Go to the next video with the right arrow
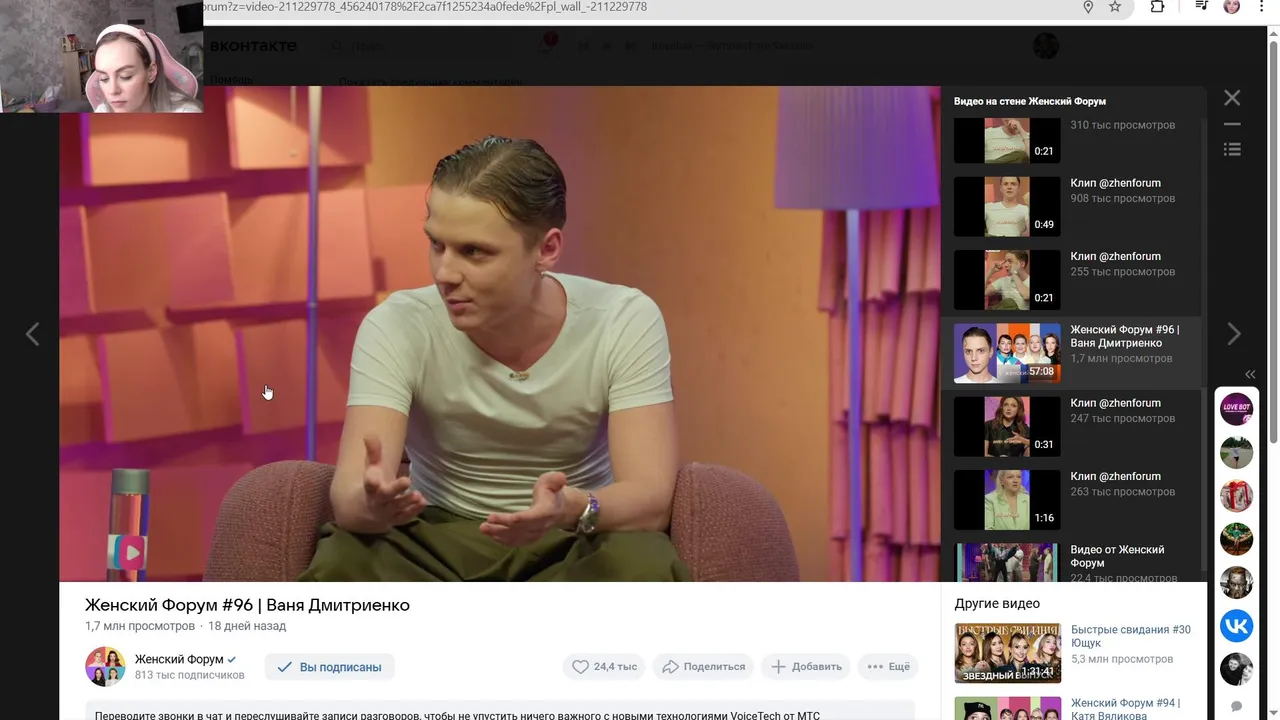 point(1234,334)
